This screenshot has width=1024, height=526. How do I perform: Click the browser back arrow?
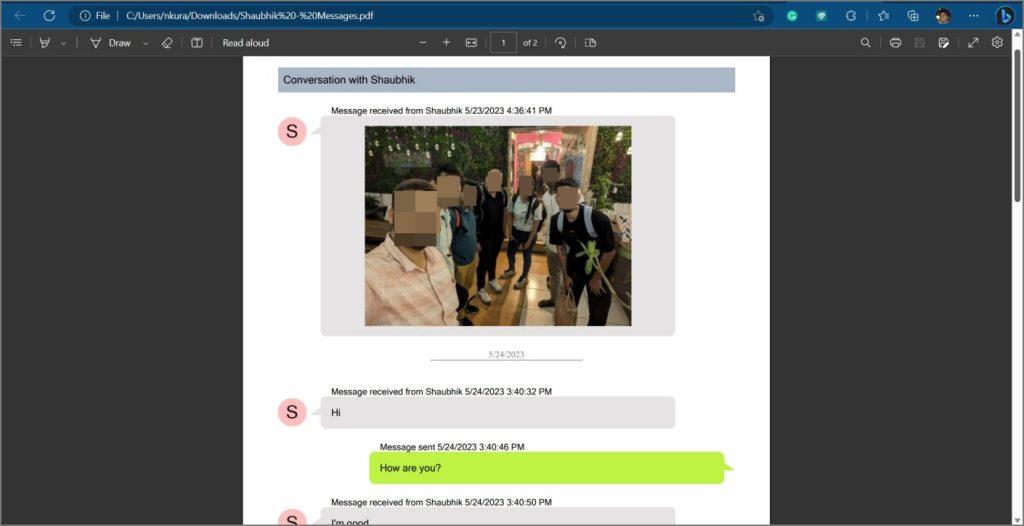(20, 16)
